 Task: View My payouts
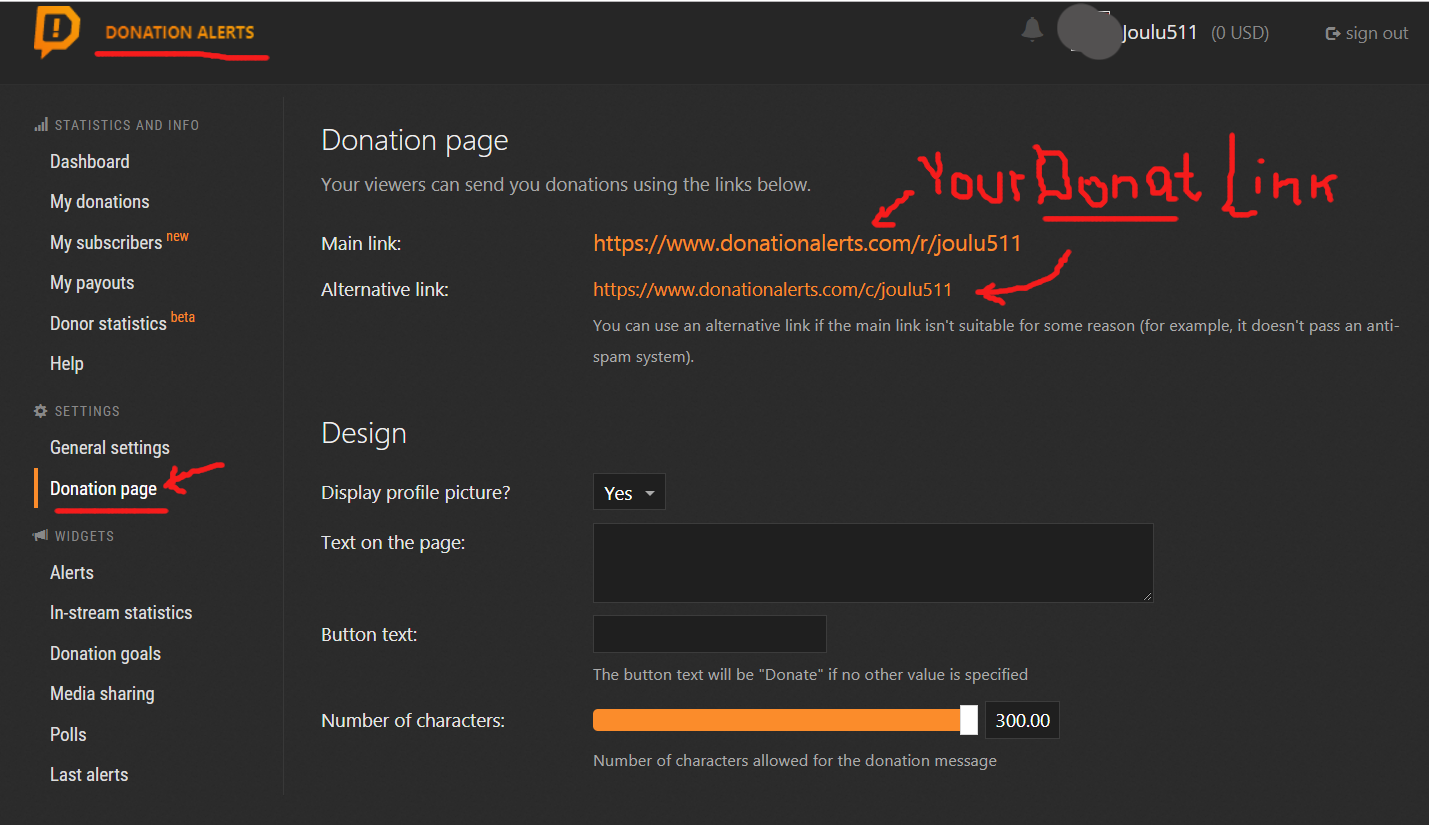point(92,283)
